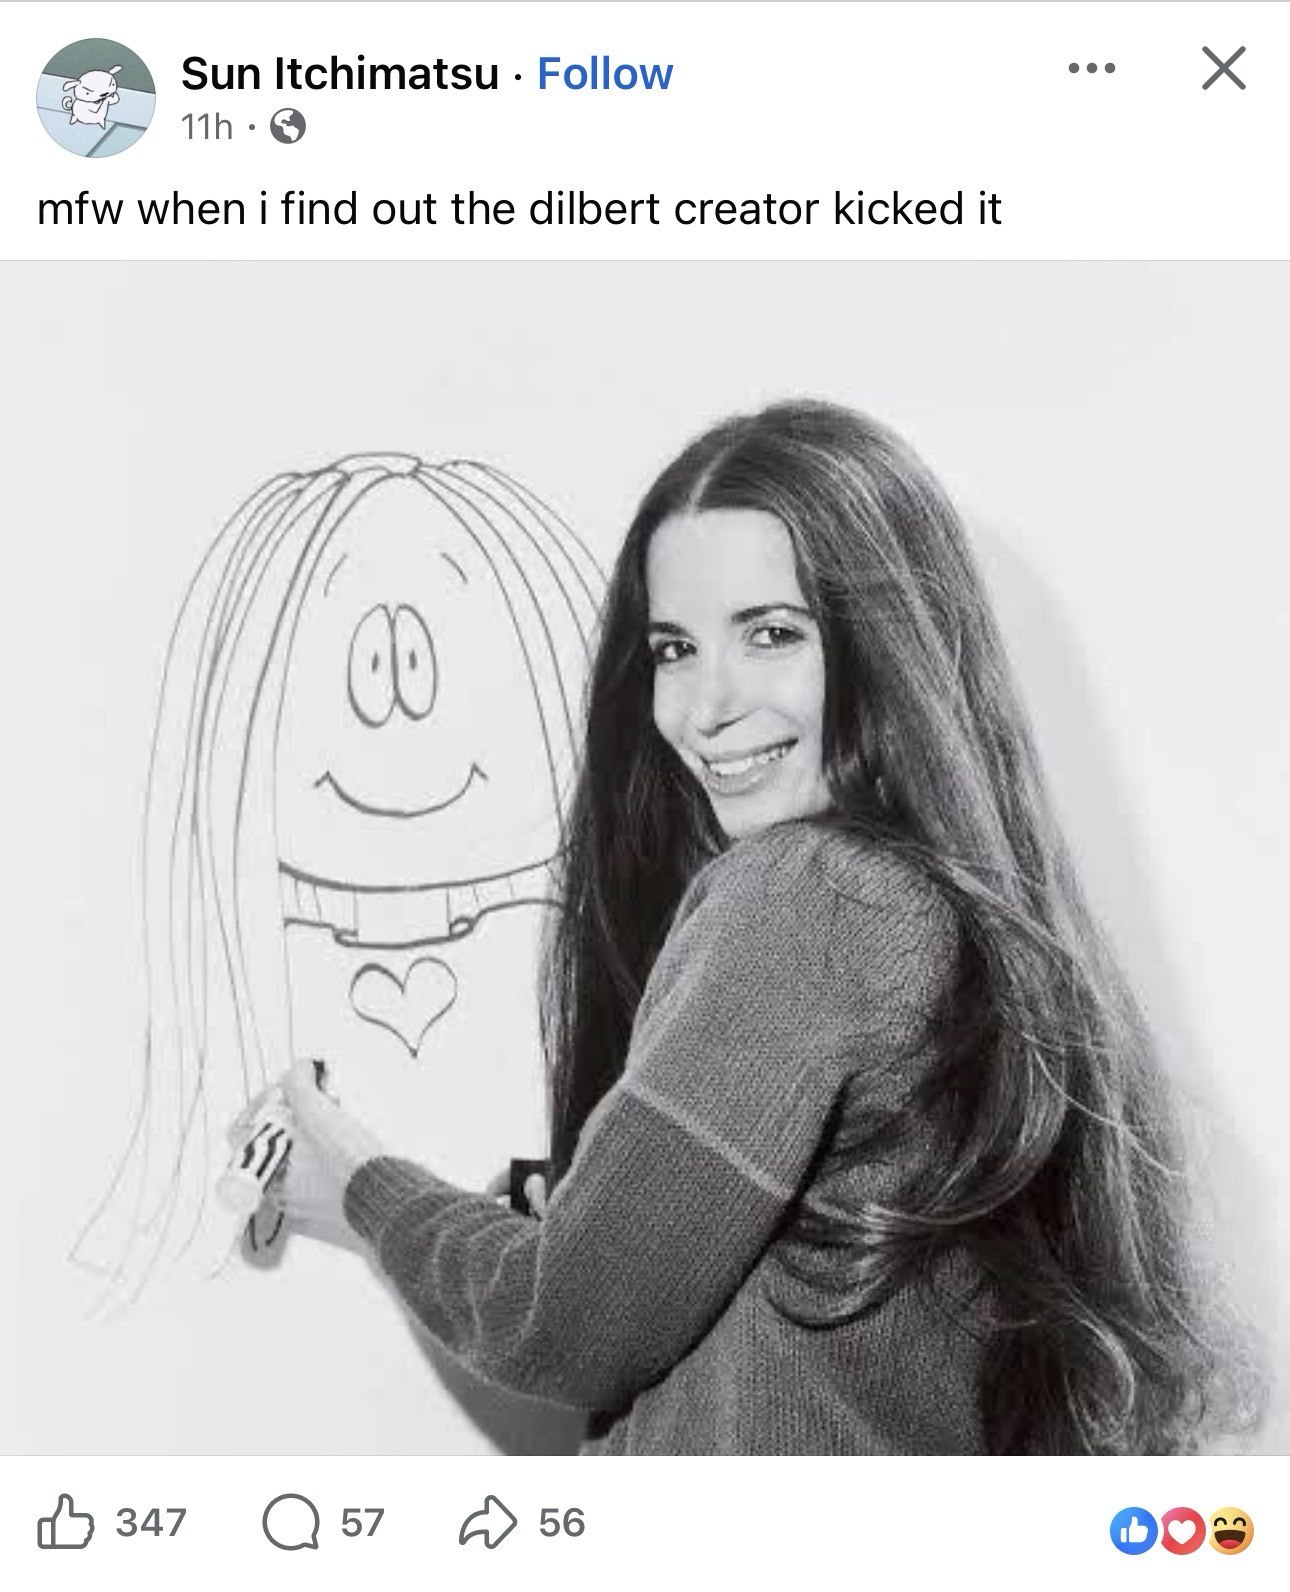1290x1592 pixels.
Task: View the 347 likes count
Action: point(151,1522)
